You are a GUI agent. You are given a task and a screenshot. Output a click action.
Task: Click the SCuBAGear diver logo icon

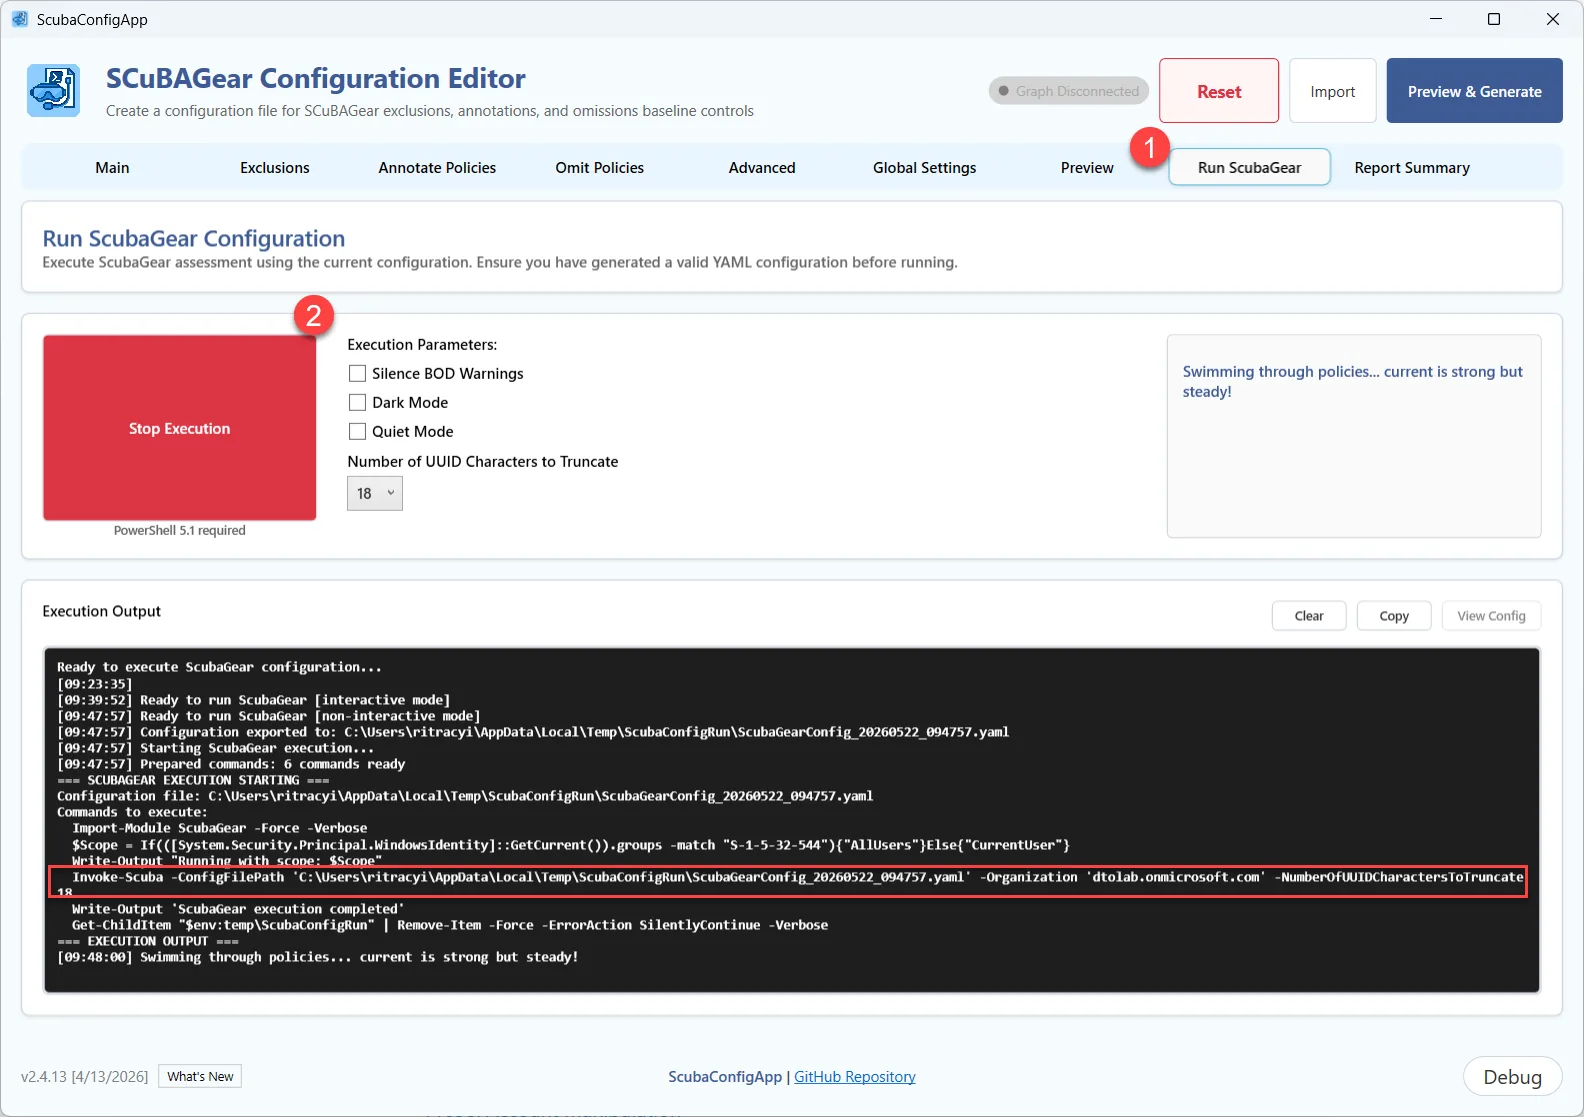pos(53,91)
